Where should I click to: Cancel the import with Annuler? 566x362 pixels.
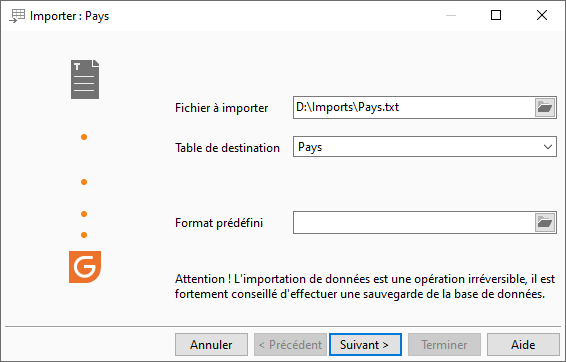212,345
